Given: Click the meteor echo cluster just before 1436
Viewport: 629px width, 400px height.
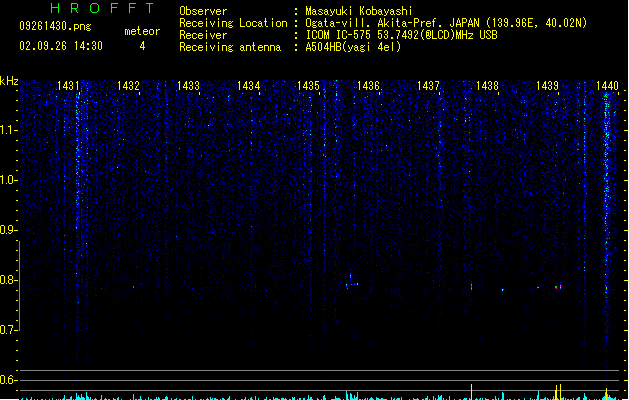Looking at the screenshot, I should click(x=351, y=281).
